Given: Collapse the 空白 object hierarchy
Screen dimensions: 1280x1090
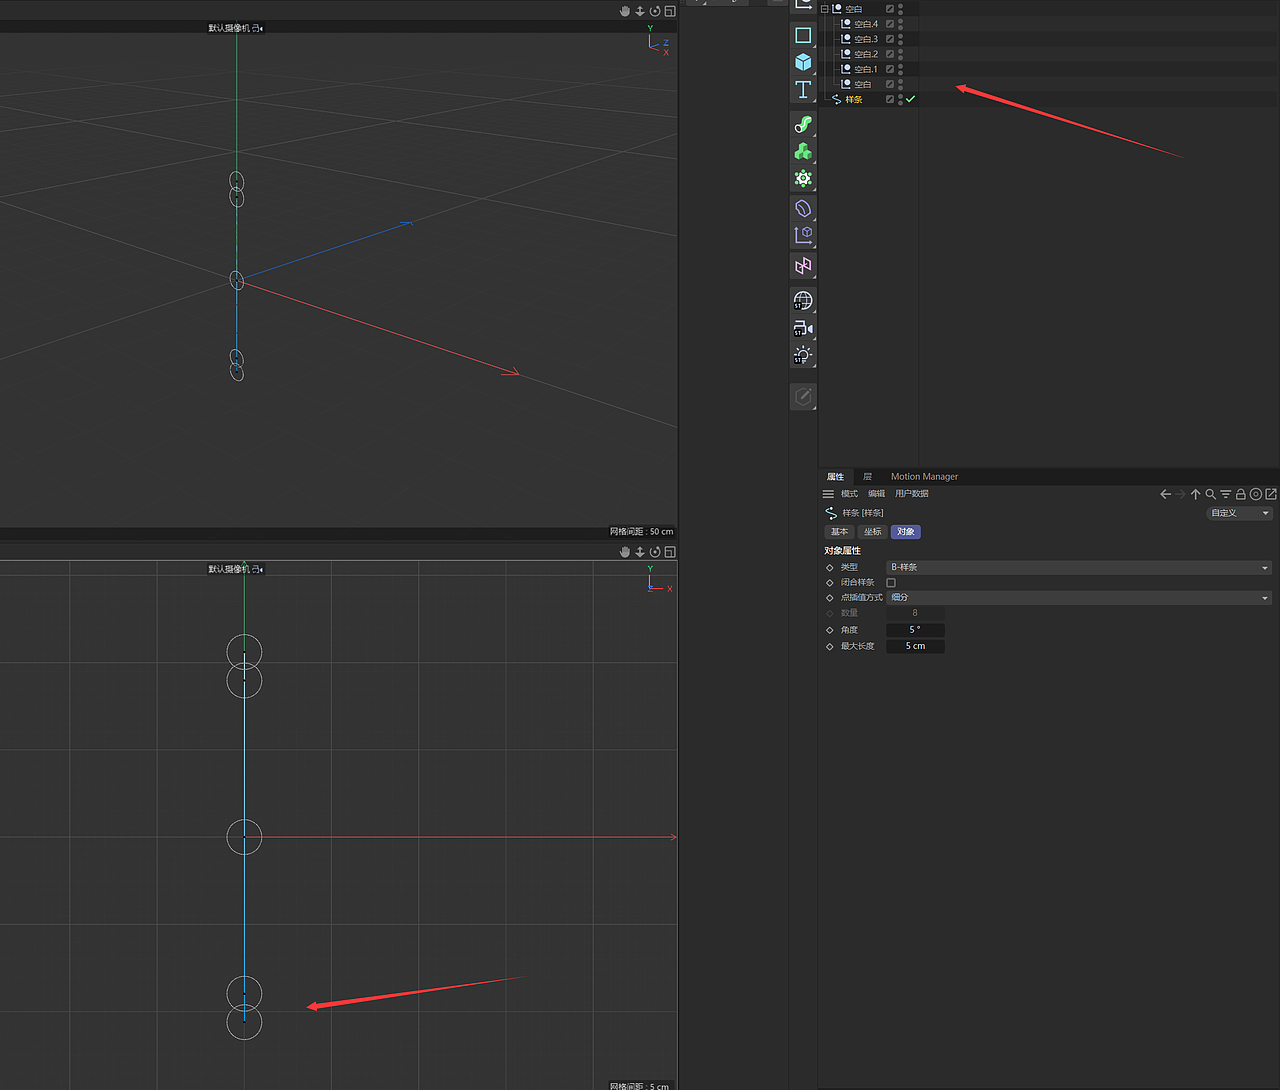Looking at the screenshot, I should [825, 9].
